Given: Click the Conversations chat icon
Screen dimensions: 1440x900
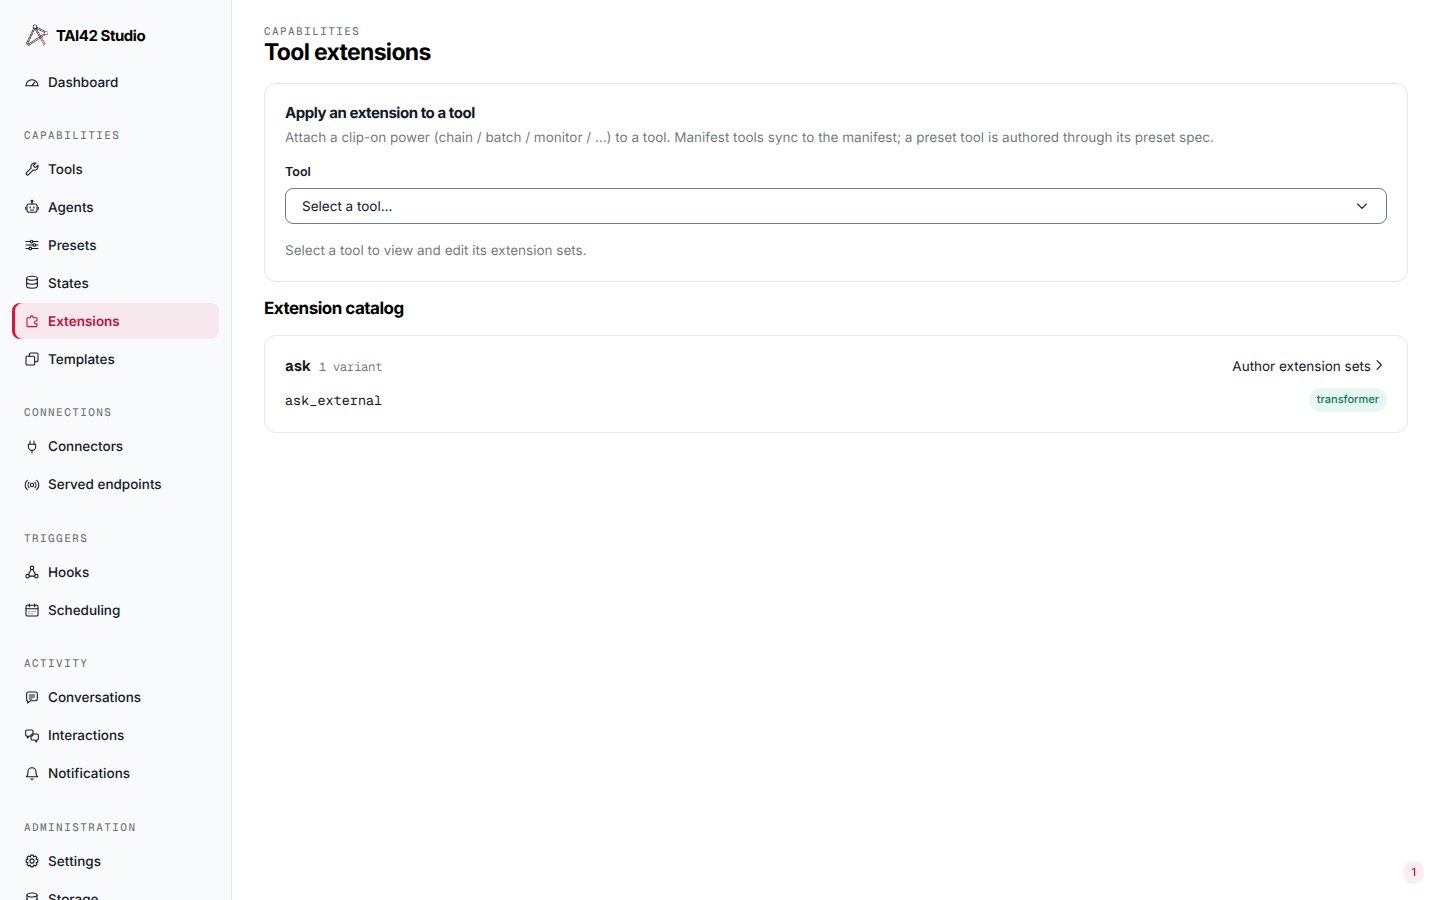Looking at the screenshot, I should [x=32, y=698].
